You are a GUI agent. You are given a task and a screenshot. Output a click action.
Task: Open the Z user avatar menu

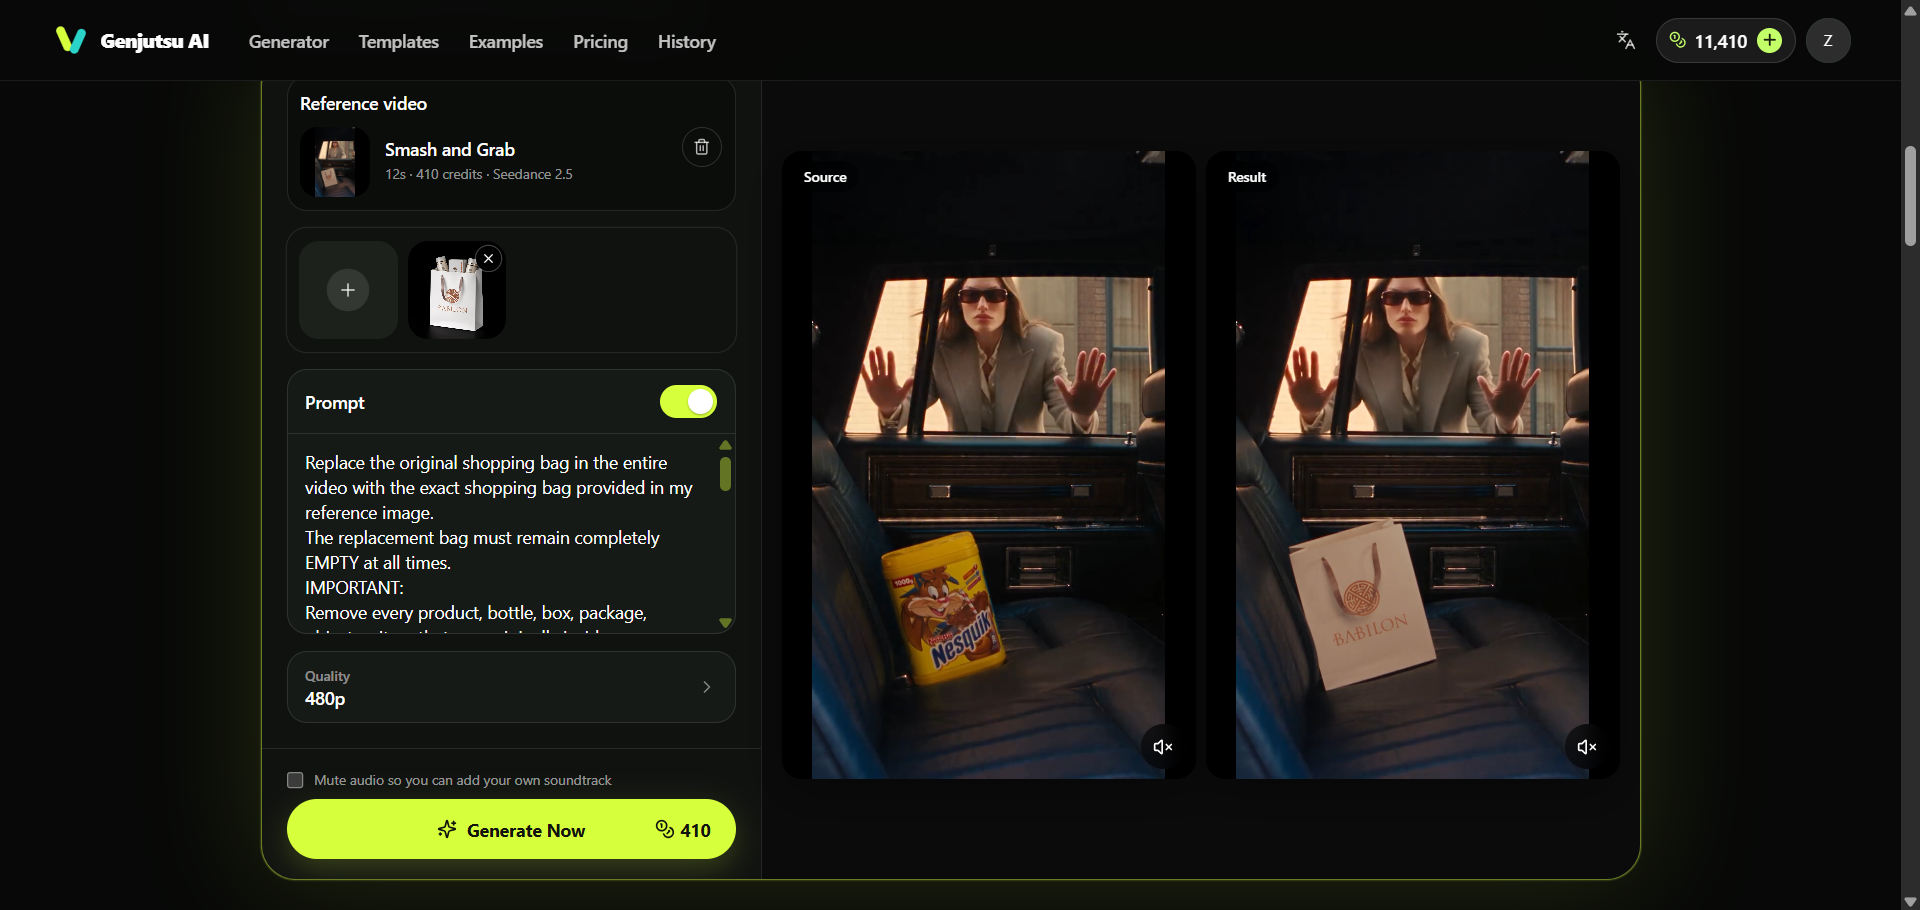tap(1828, 41)
